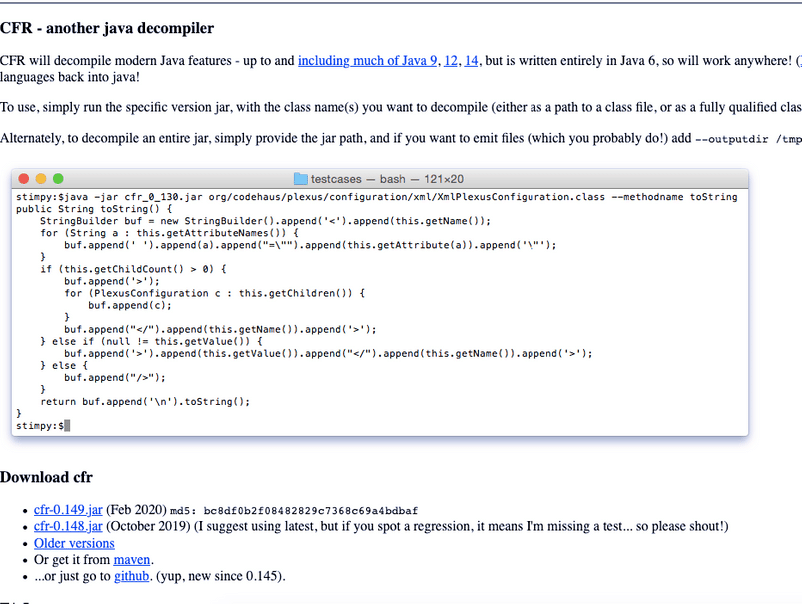802x604 pixels.
Task: Click the 'Download cfr' heading
Action: 46,477
